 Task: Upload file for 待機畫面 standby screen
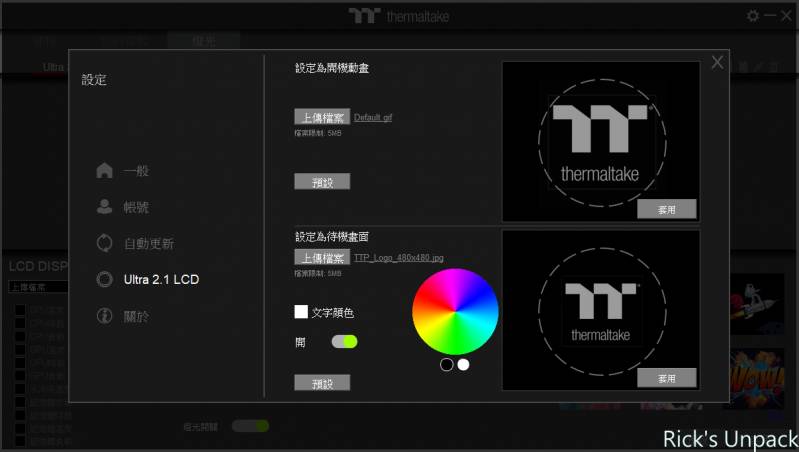point(322,257)
